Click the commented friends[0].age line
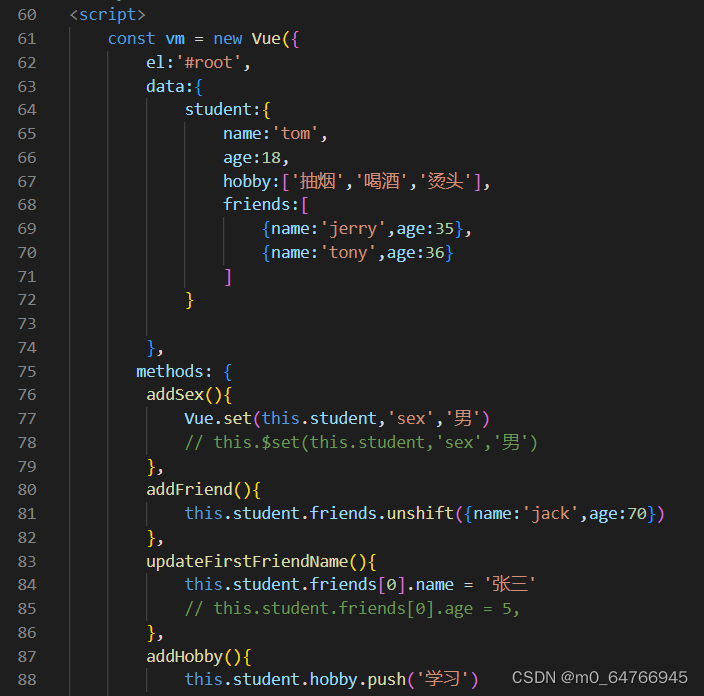 352,609
